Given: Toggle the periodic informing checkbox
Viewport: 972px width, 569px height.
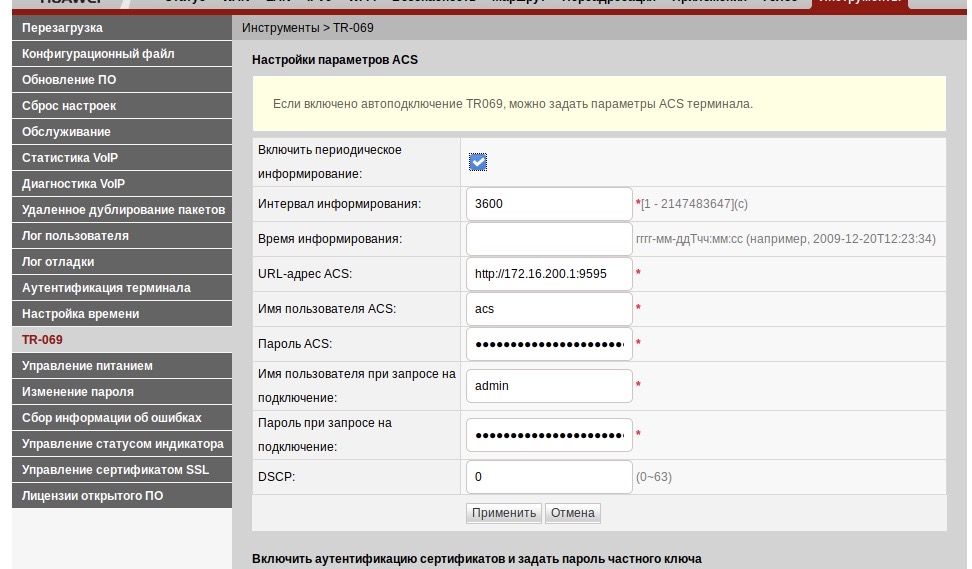Looking at the screenshot, I should click(478, 162).
